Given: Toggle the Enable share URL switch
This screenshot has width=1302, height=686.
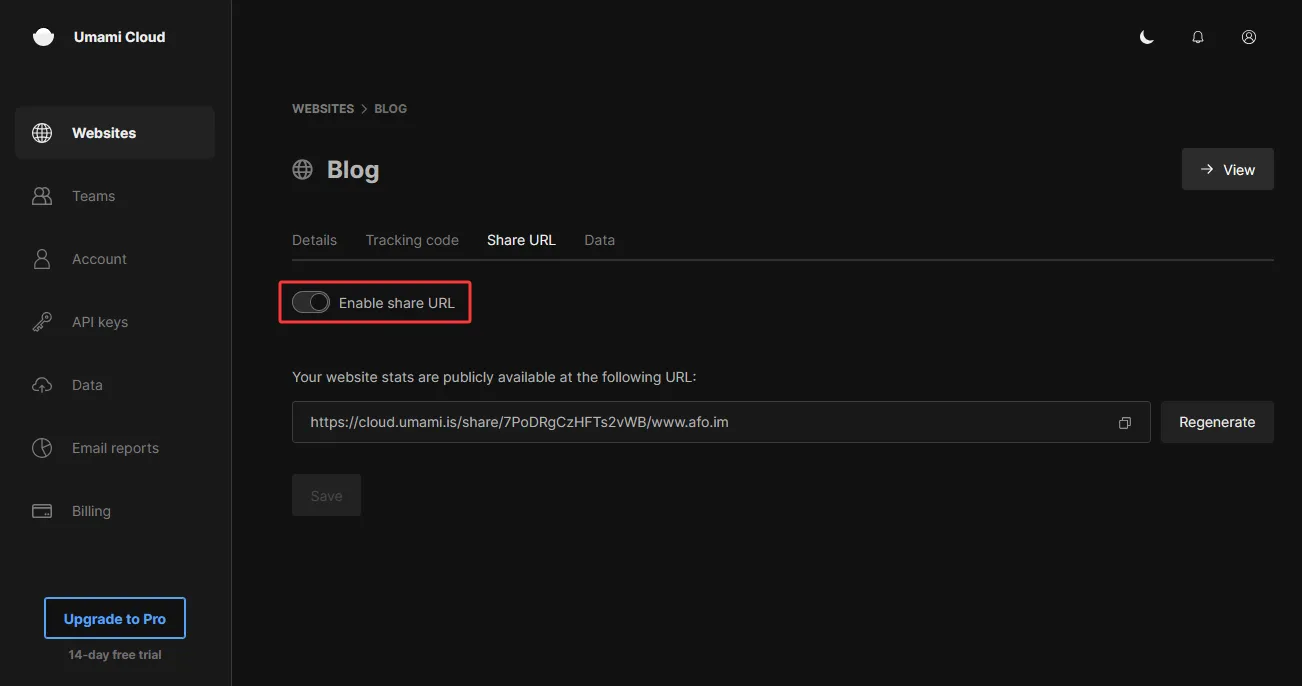Looking at the screenshot, I should click(x=311, y=303).
